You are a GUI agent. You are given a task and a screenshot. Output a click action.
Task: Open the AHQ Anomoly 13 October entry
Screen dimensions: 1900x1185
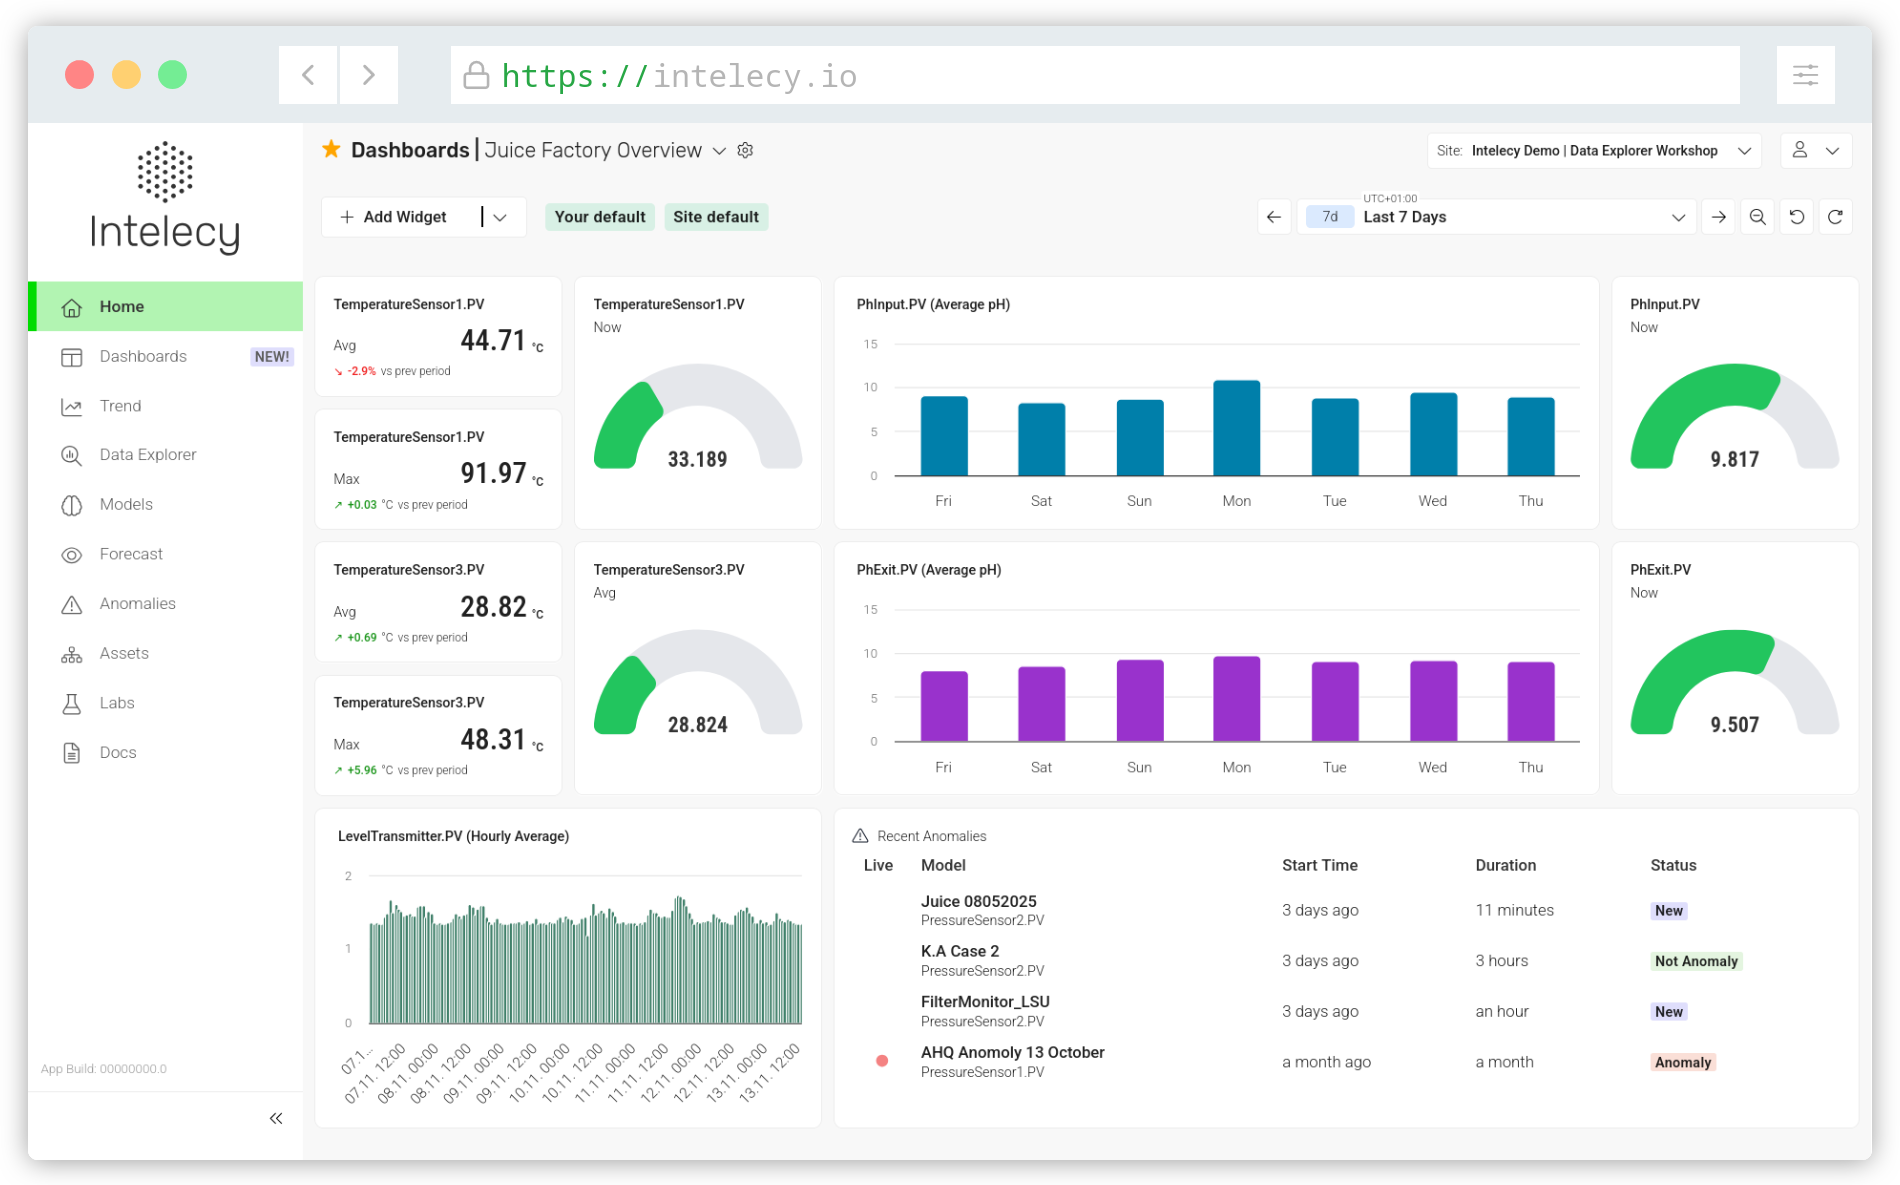coord(1012,1052)
